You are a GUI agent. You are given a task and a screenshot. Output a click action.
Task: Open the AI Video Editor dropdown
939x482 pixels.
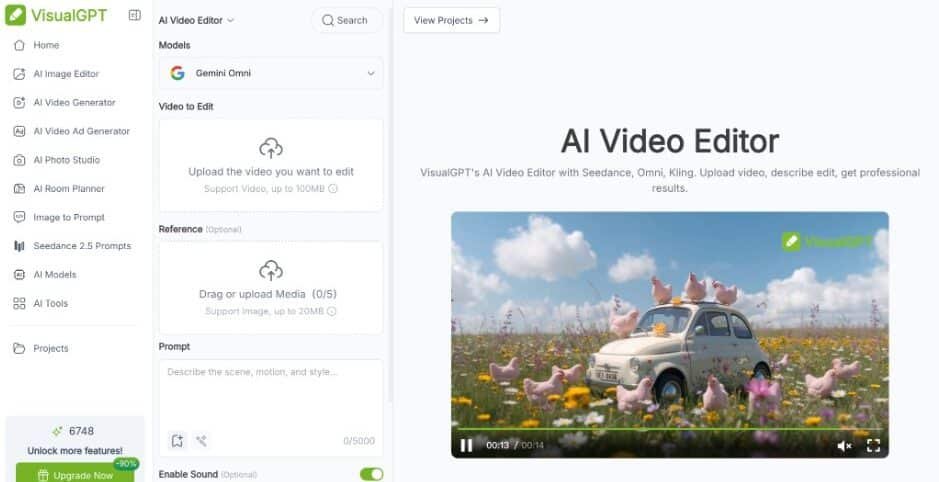coord(196,20)
